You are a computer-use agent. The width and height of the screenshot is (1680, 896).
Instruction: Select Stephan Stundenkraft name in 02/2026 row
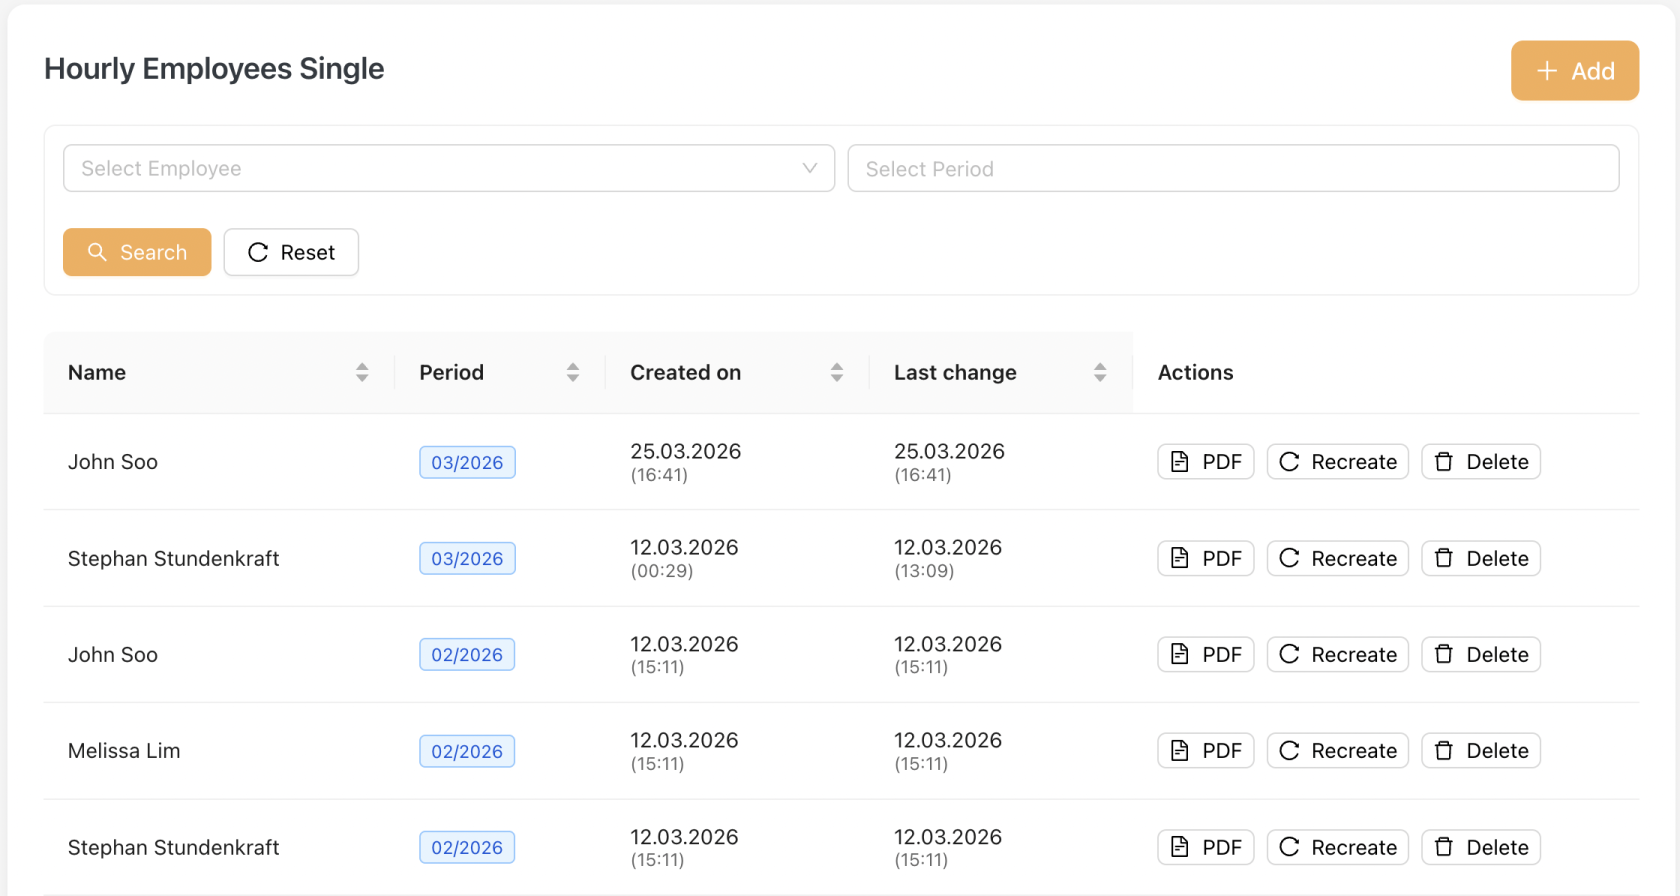pyautogui.click(x=174, y=848)
